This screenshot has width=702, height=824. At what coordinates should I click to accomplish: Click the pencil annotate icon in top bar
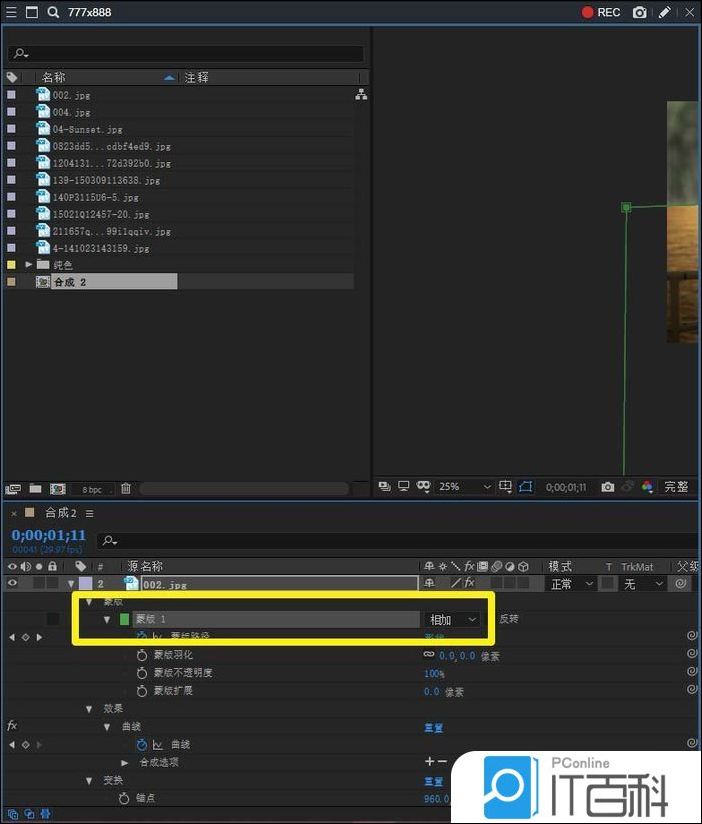pos(665,12)
